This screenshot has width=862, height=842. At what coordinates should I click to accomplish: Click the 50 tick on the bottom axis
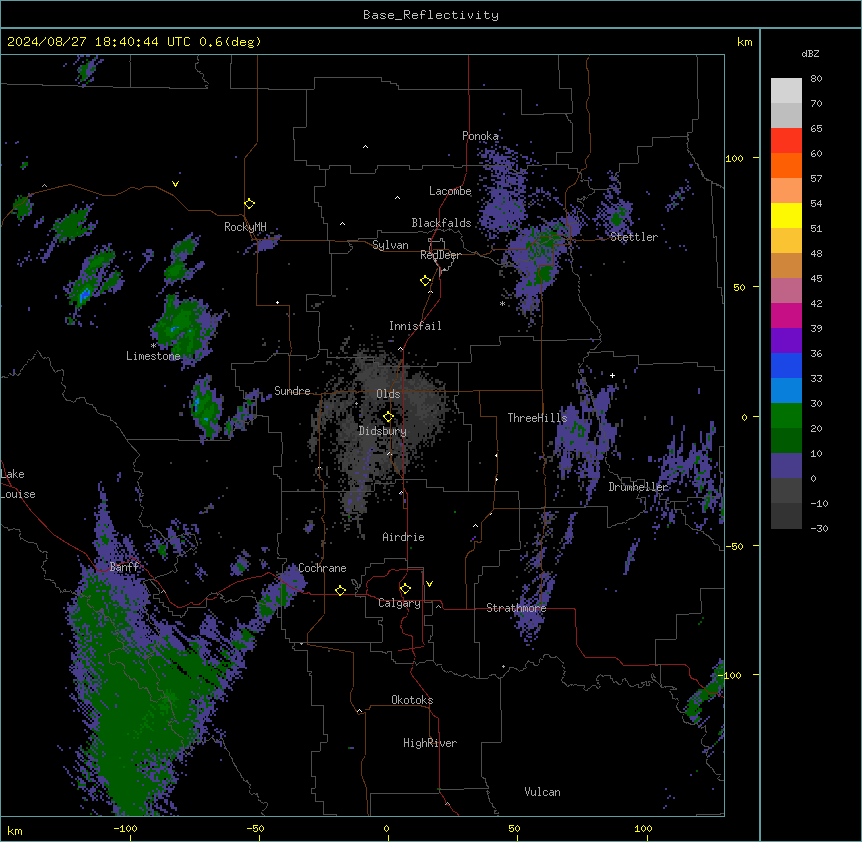point(514,828)
